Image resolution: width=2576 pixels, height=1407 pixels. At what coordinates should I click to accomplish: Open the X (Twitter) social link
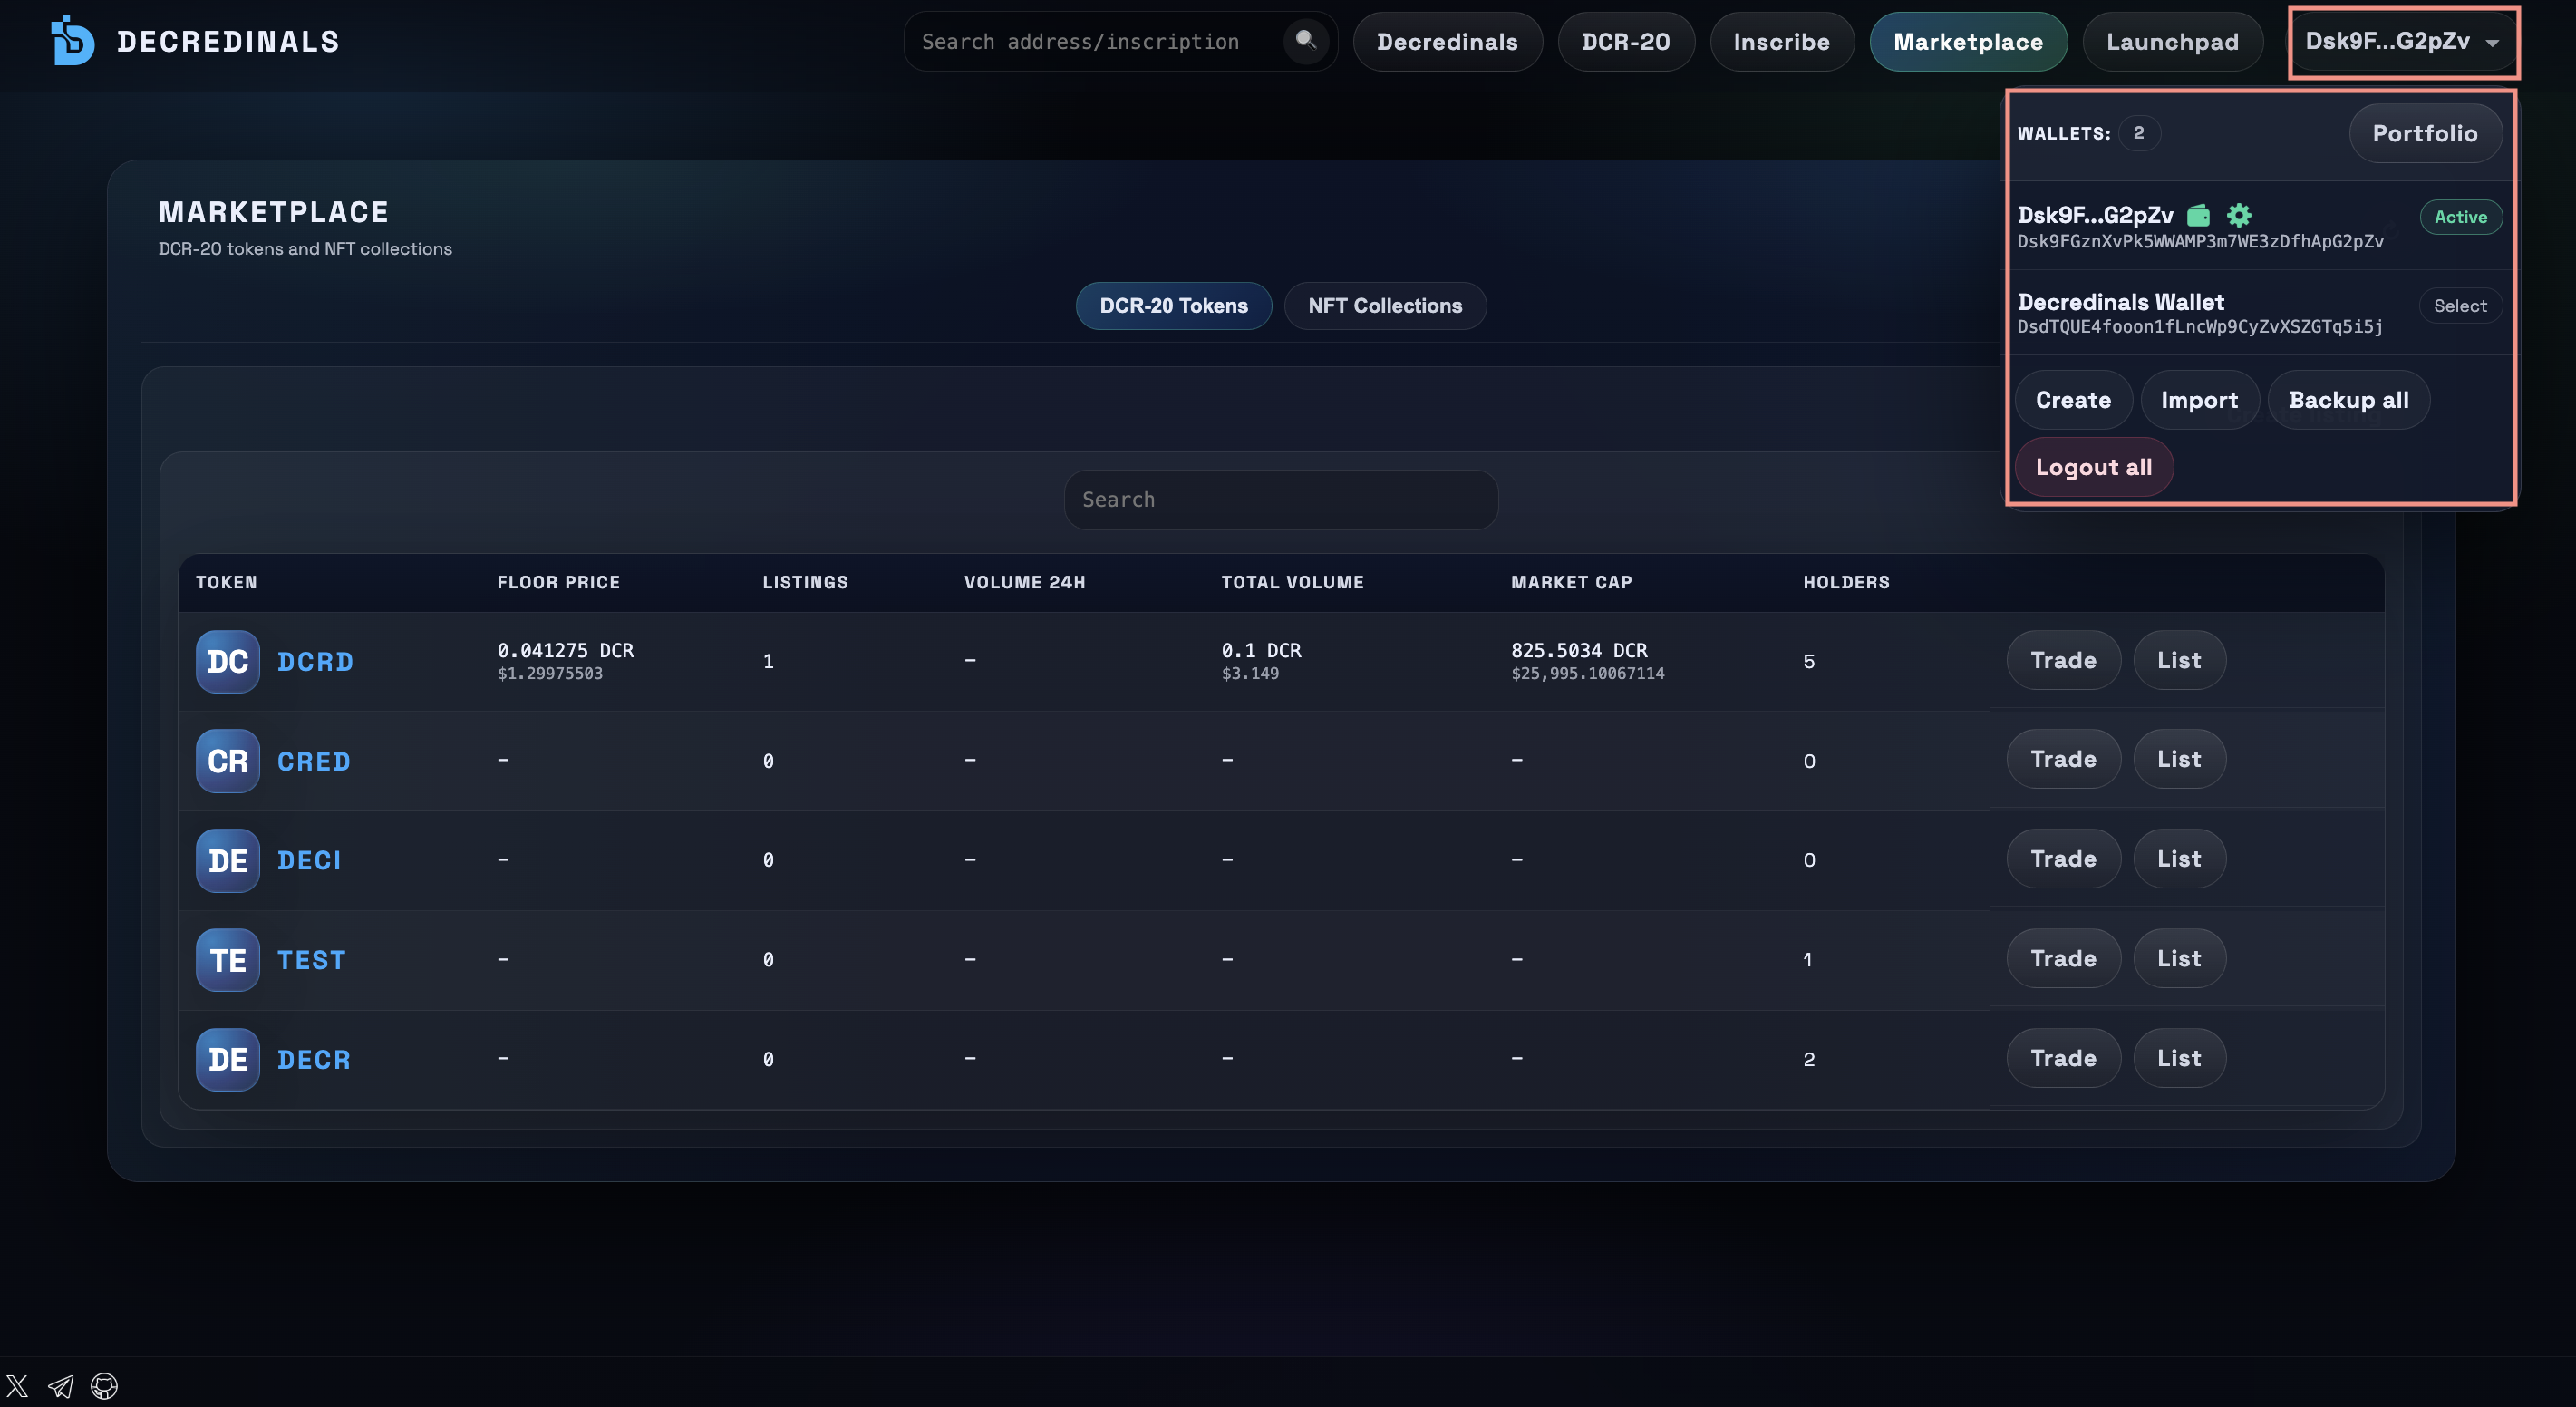(16, 1386)
